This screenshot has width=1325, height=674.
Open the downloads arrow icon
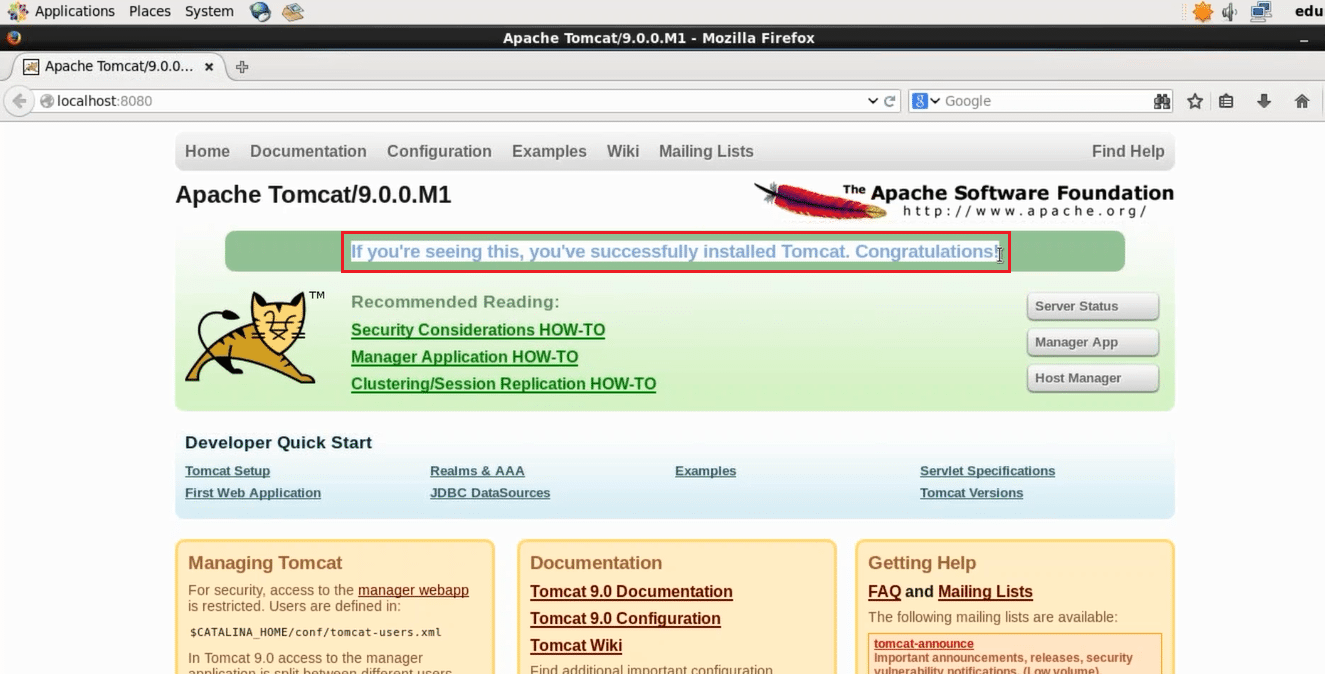click(1264, 101)
